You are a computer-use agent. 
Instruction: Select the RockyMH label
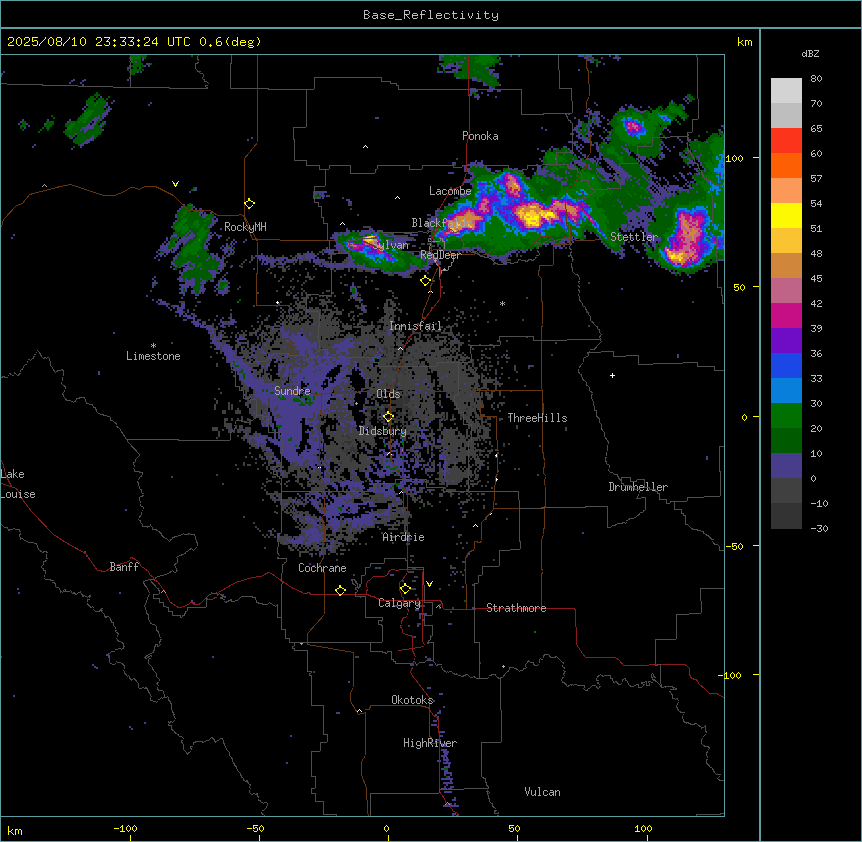(245, 227)
